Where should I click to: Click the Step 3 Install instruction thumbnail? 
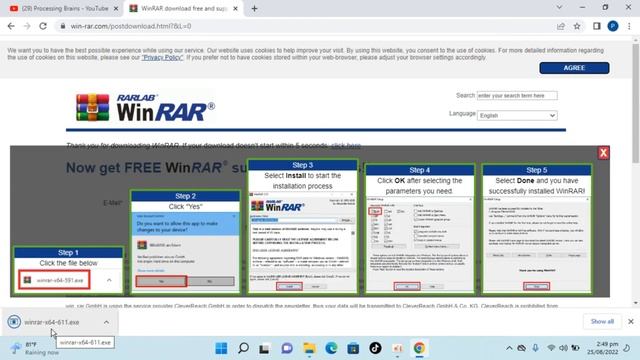click(x=302, y=226)
